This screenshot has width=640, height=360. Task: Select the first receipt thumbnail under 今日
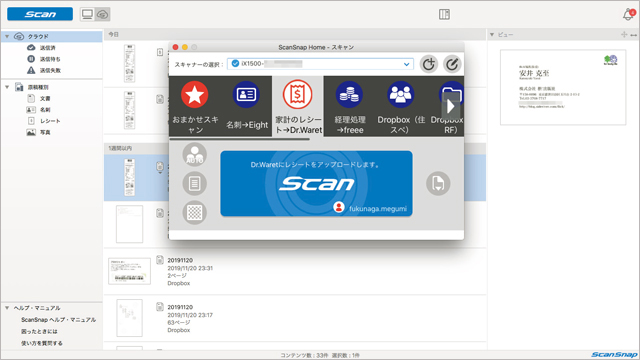129,63
